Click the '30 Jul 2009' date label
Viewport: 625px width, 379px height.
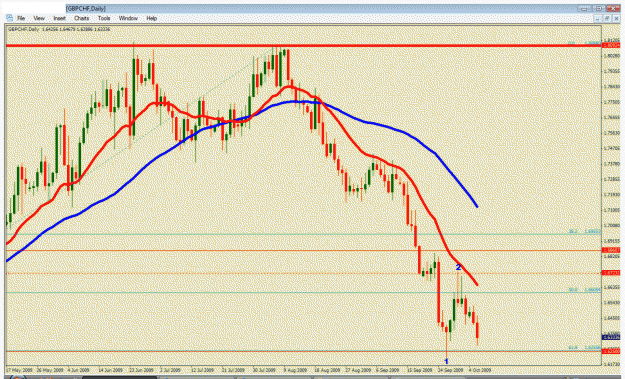pos(265,370)
